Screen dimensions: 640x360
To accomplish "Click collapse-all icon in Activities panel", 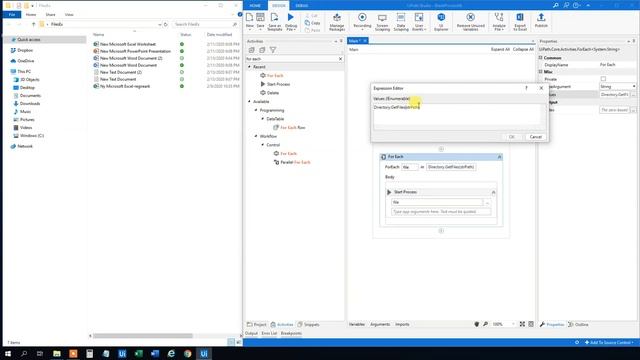I will (x=262, y=50).
